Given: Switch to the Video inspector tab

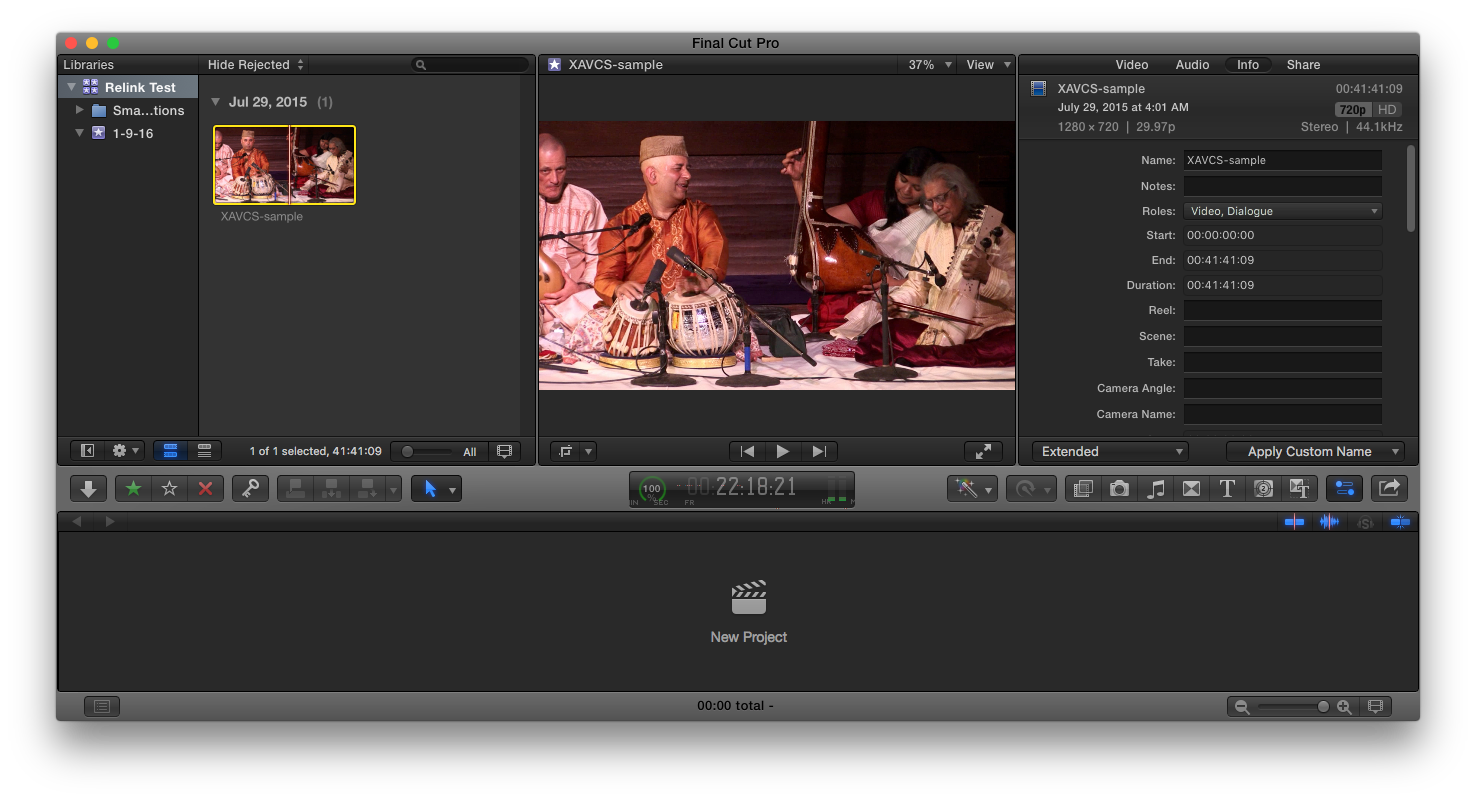Looking at the screenshot, I should pos(1131,64).
